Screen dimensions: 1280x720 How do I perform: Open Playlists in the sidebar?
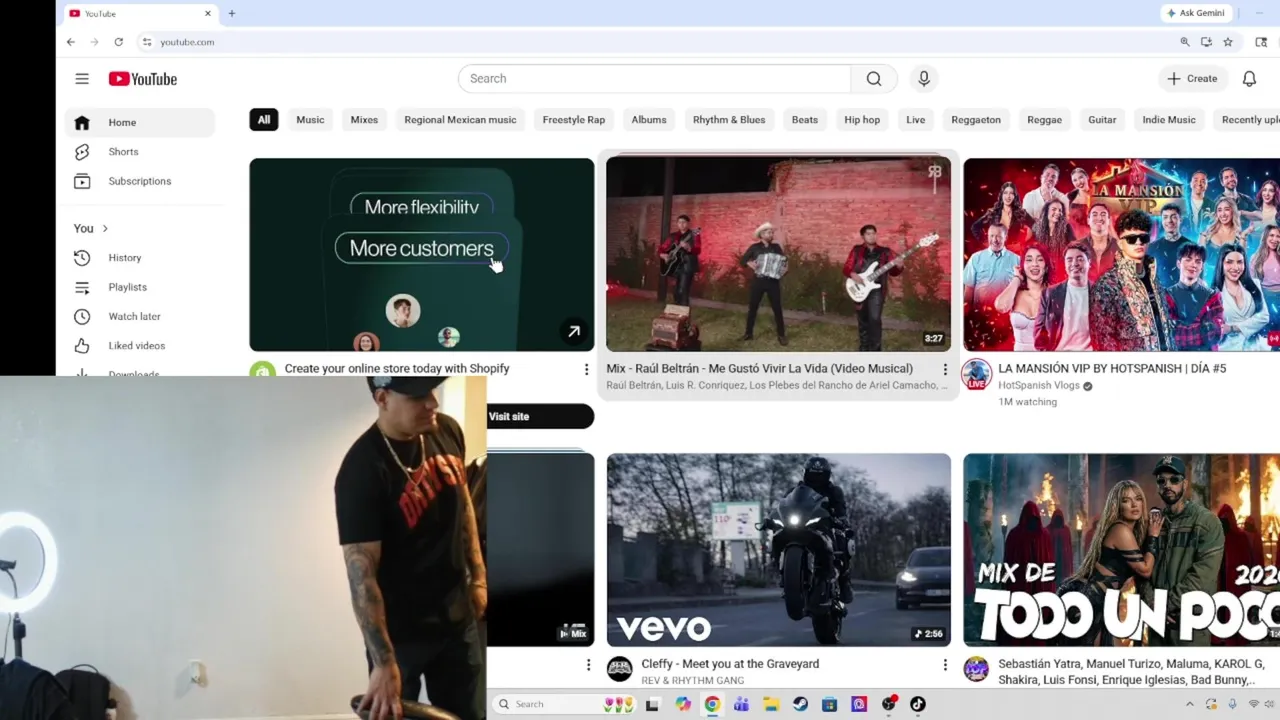(x=140, y=287)
